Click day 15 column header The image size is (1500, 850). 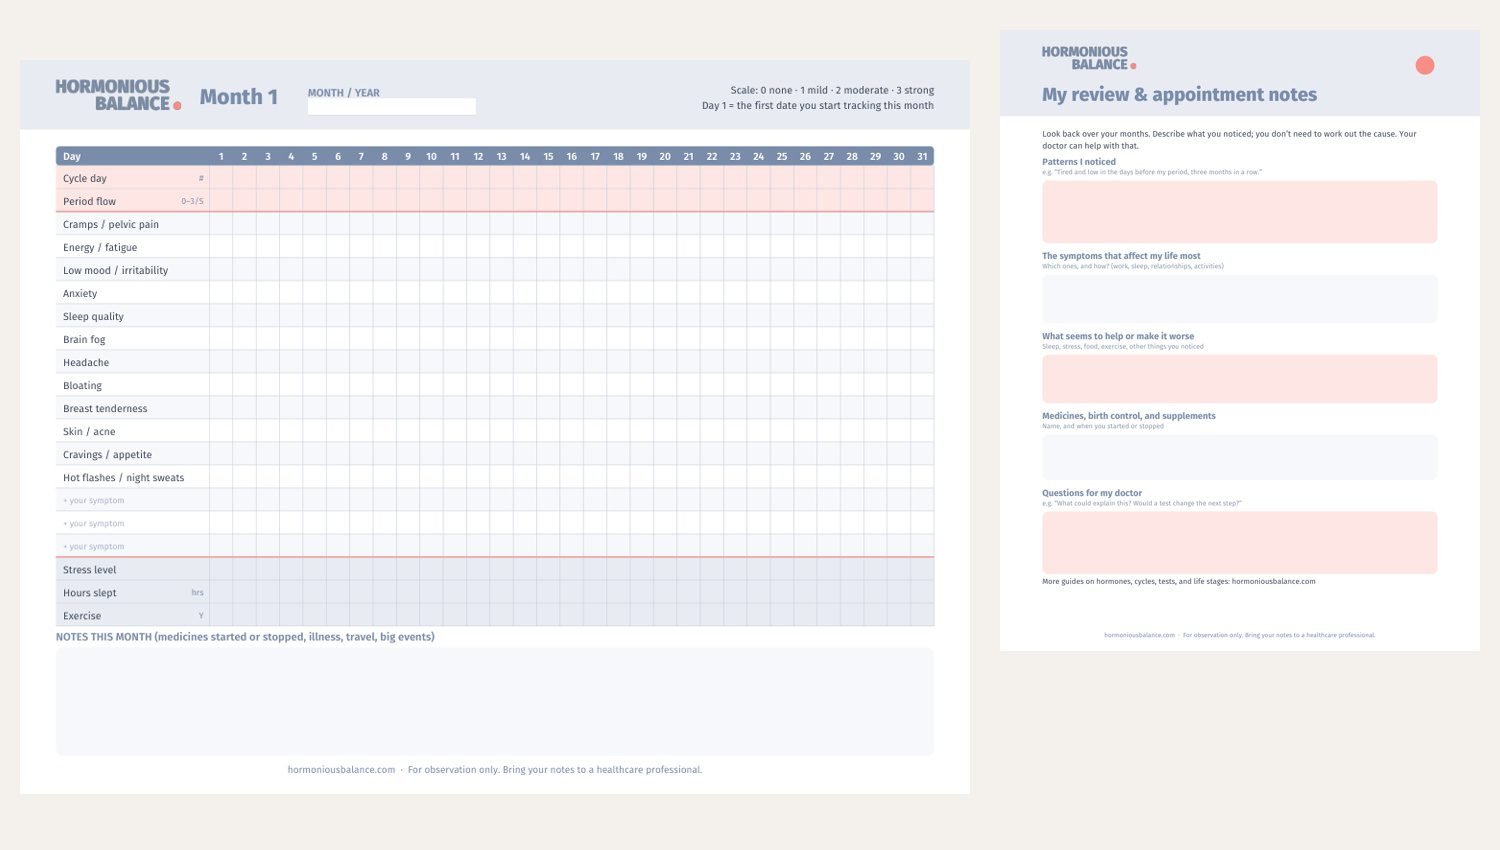click(548, 156)
